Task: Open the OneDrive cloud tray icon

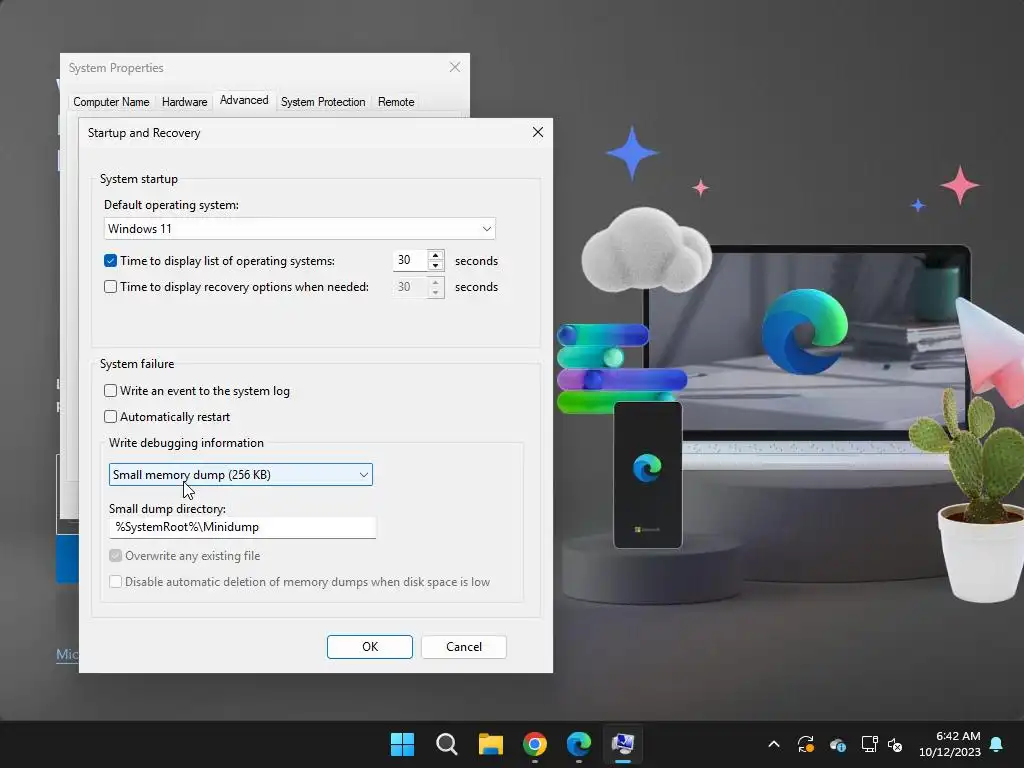Action: tap(838, 744)
